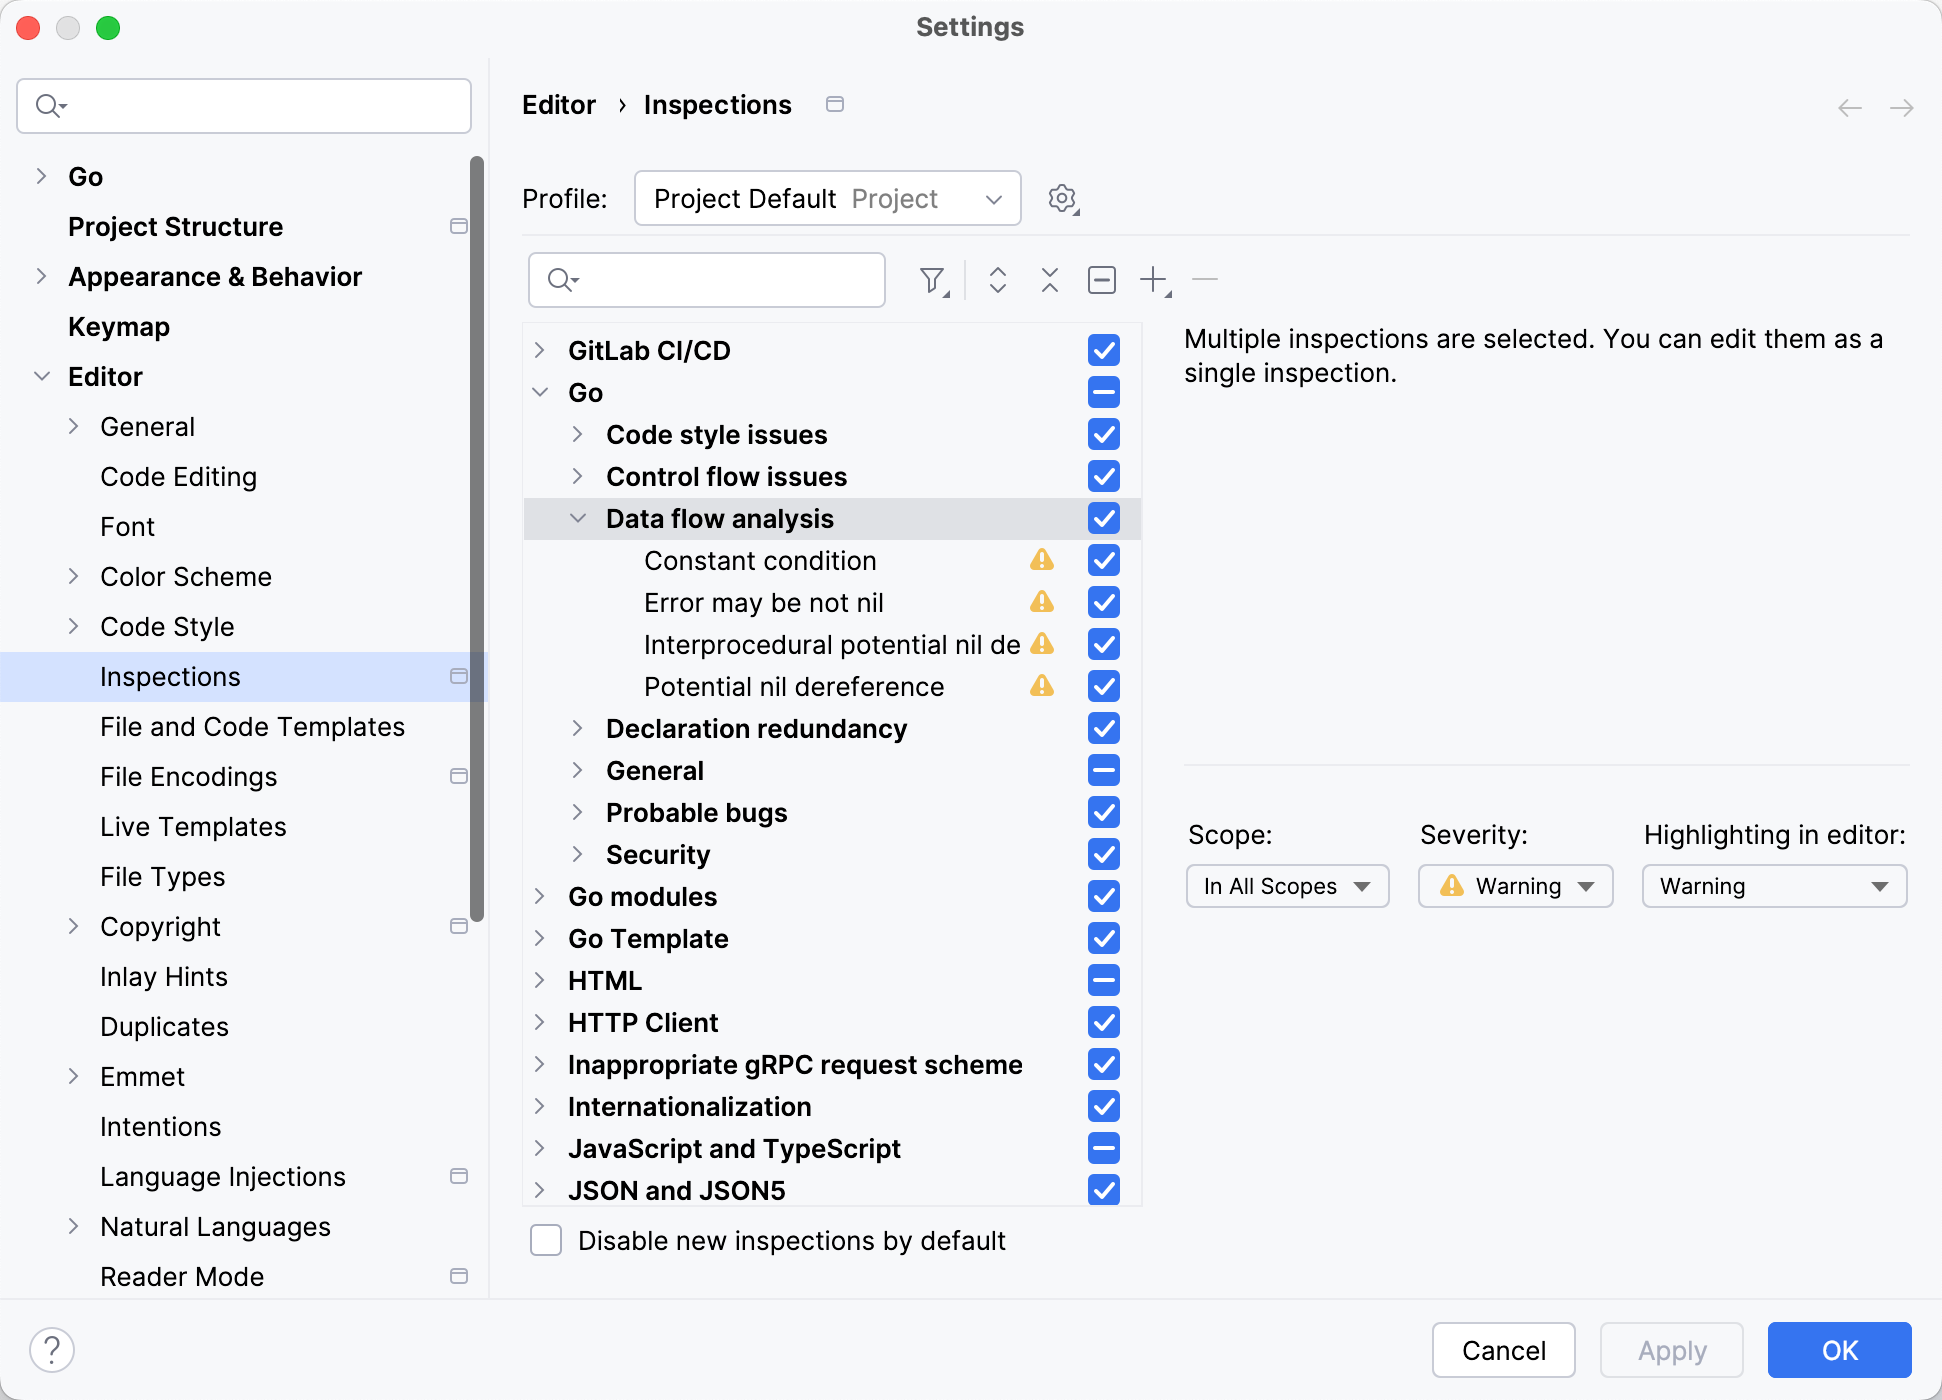Click the filter inspections funnel icon
This screenshot has height=1400, width=1942.
932,280
